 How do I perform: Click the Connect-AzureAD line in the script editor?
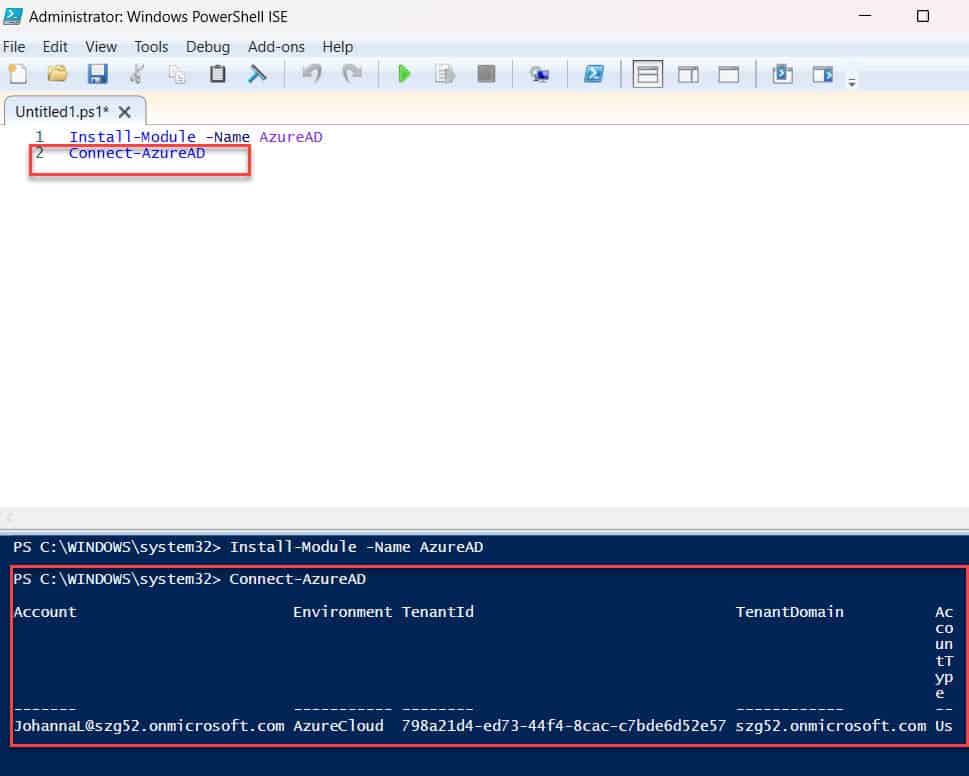click(137, 153)
